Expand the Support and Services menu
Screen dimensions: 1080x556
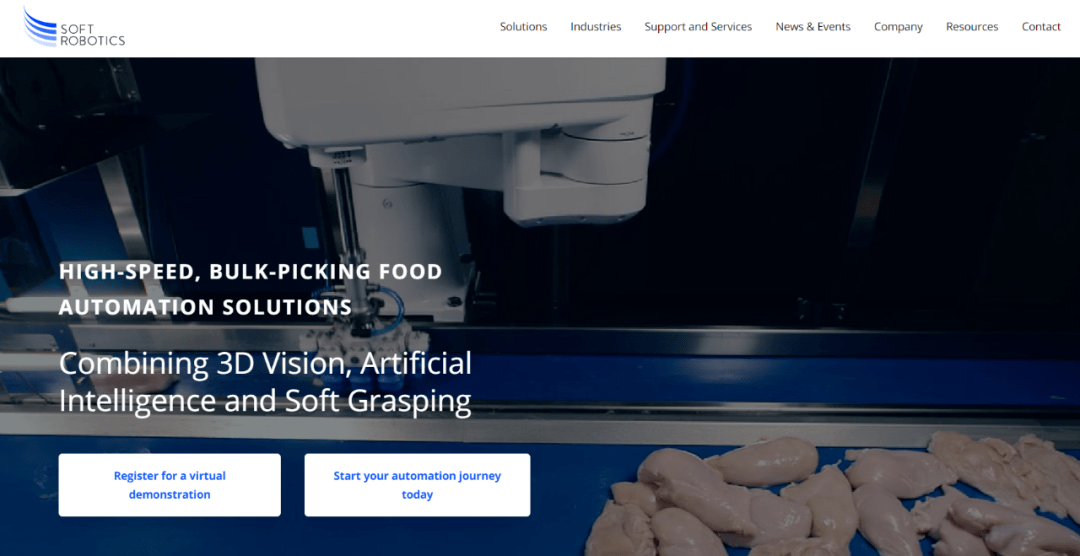tap(698, 27)
